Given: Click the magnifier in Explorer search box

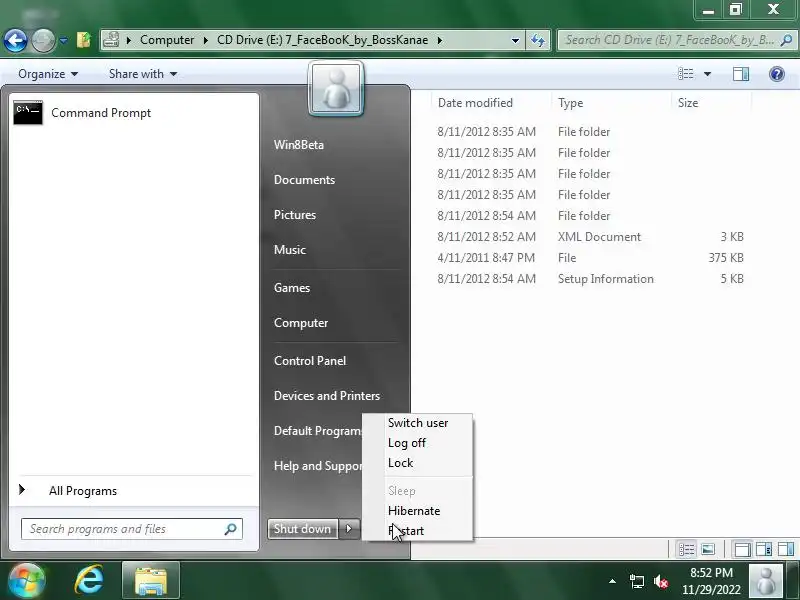Looking at the screenshot, I should point(787,40).
